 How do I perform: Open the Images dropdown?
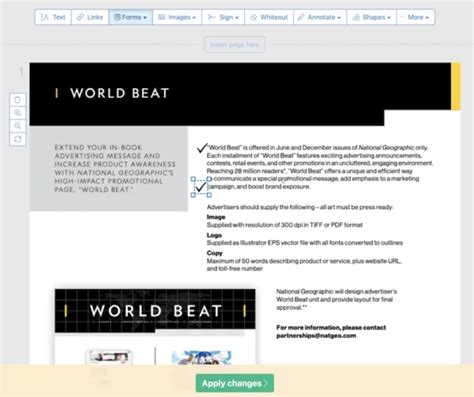[177, 17]
